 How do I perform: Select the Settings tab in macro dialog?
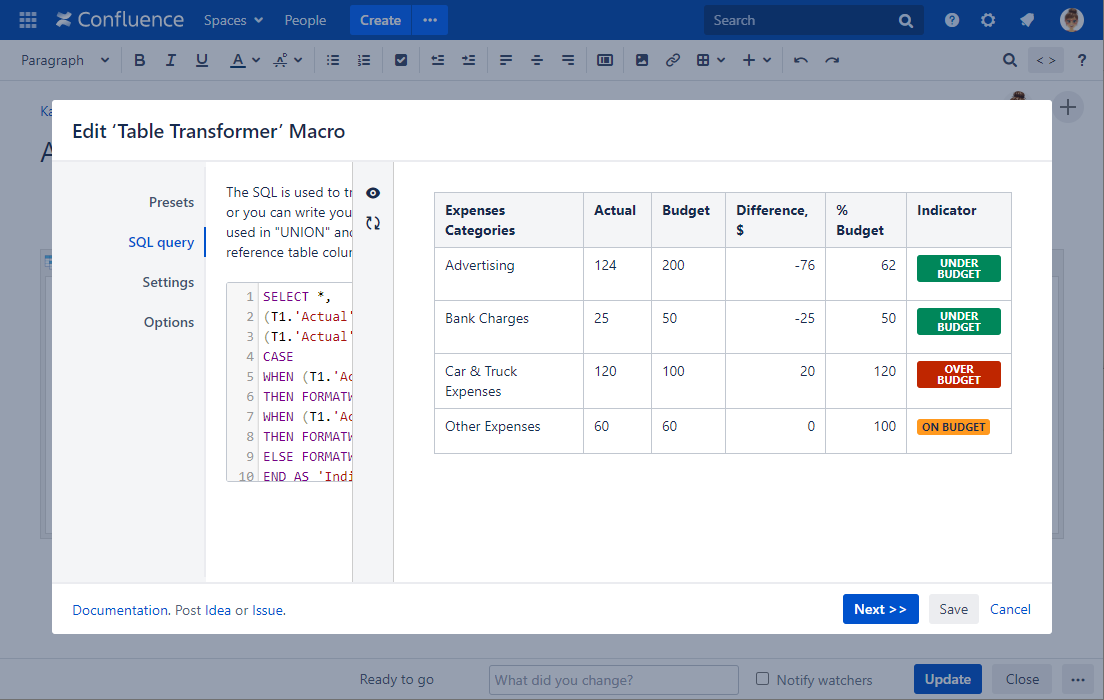pos(168,282)
